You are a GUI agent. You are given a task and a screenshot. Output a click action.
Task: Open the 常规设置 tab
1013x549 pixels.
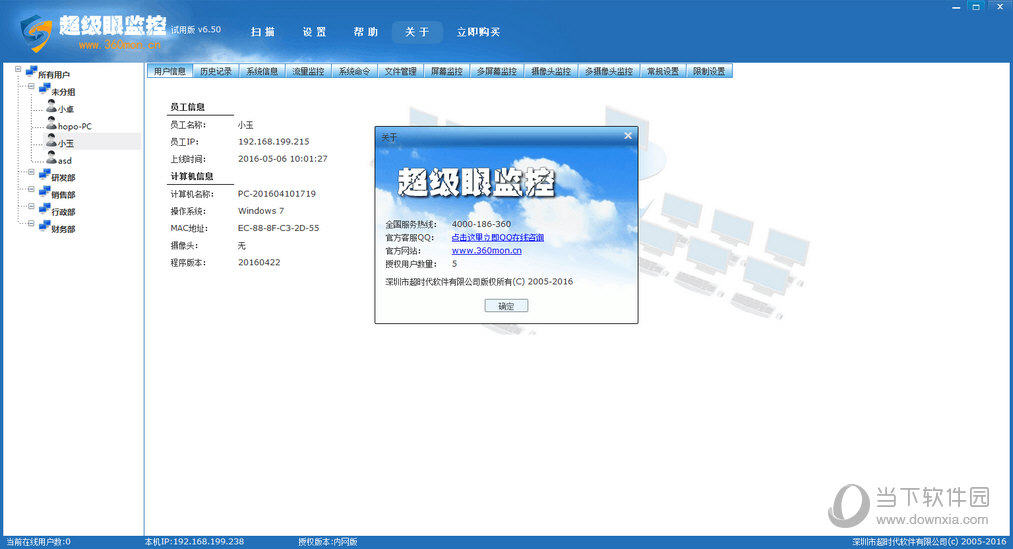coord(663,71)
